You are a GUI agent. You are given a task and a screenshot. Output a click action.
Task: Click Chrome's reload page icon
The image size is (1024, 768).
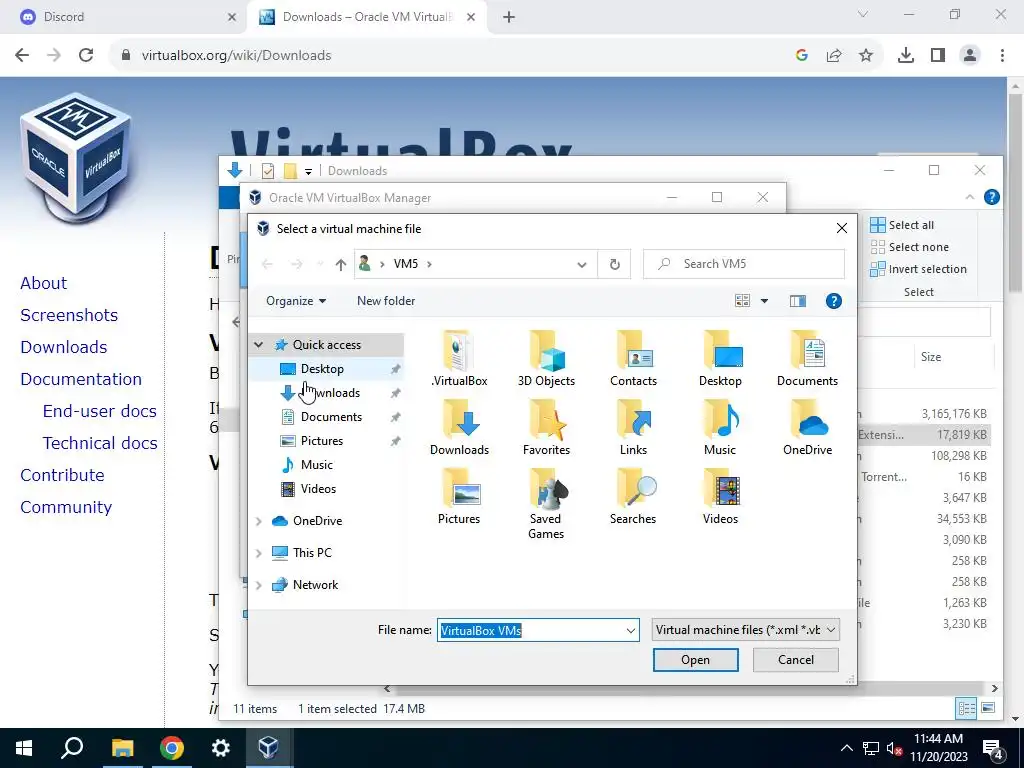86,56
